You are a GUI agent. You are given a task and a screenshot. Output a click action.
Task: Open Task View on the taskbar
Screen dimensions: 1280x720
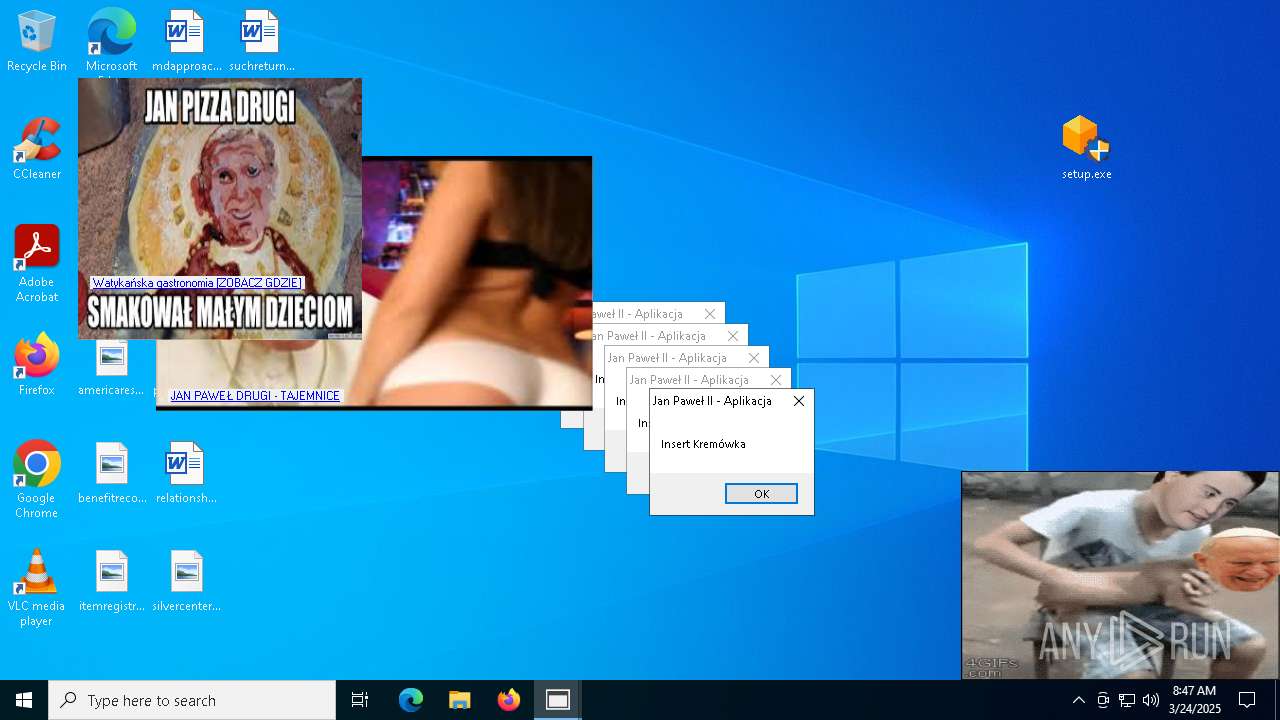click(360, 700)
